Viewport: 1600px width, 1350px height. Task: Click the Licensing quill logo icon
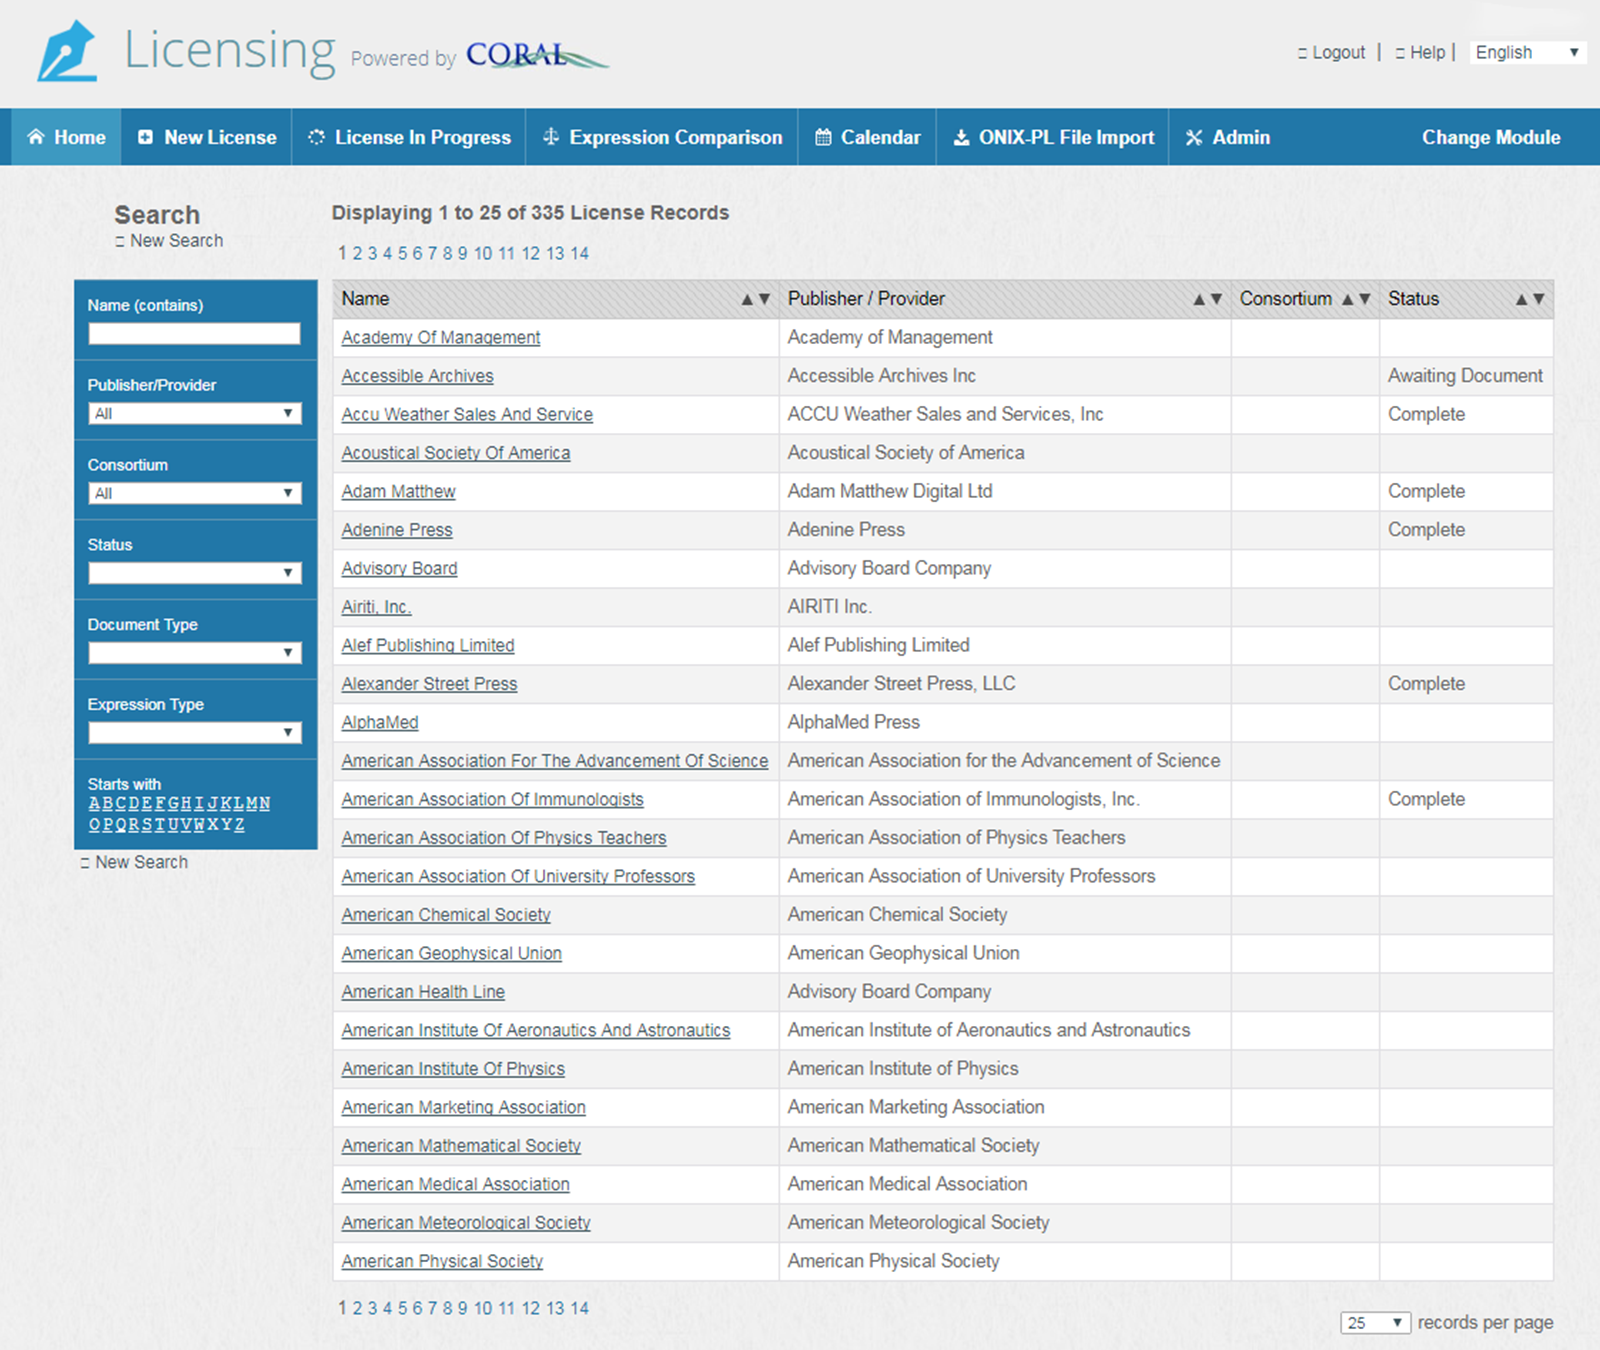tap(67, 51)
